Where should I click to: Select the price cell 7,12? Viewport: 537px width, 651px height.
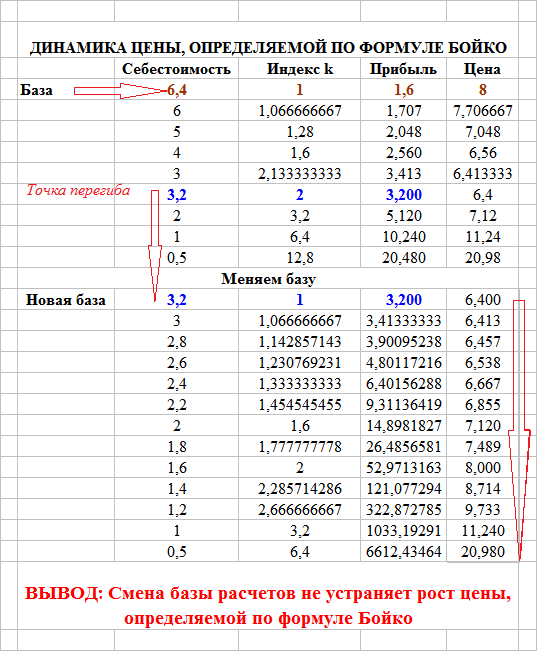pos(482,215)
